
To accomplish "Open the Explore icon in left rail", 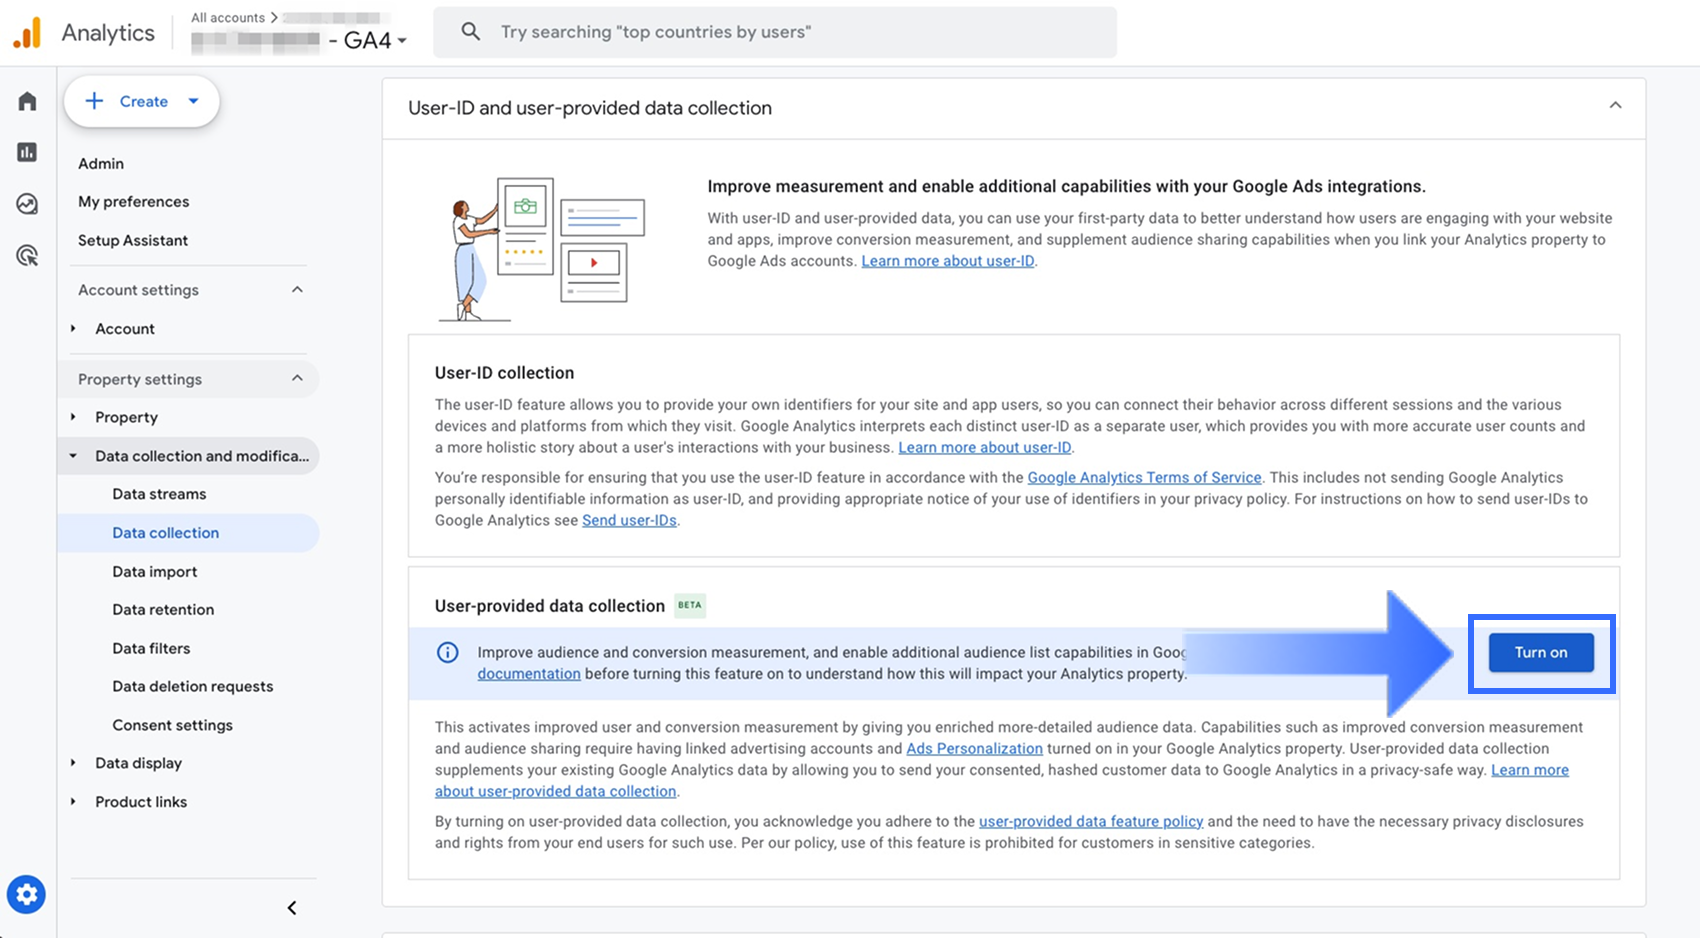I will (x=27, y=204).
